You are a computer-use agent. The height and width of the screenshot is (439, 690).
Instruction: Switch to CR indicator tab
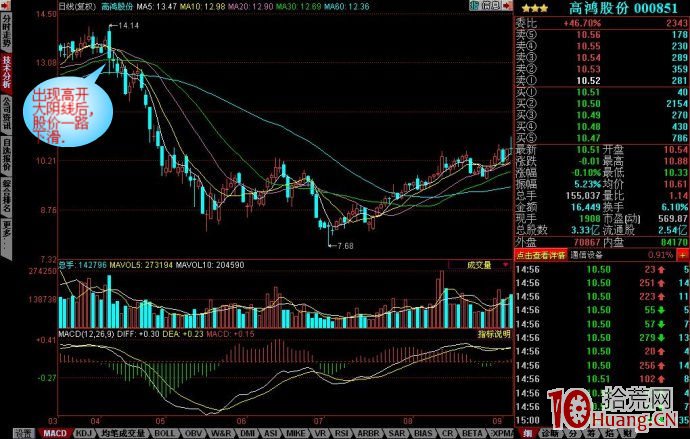pos(447,434)
